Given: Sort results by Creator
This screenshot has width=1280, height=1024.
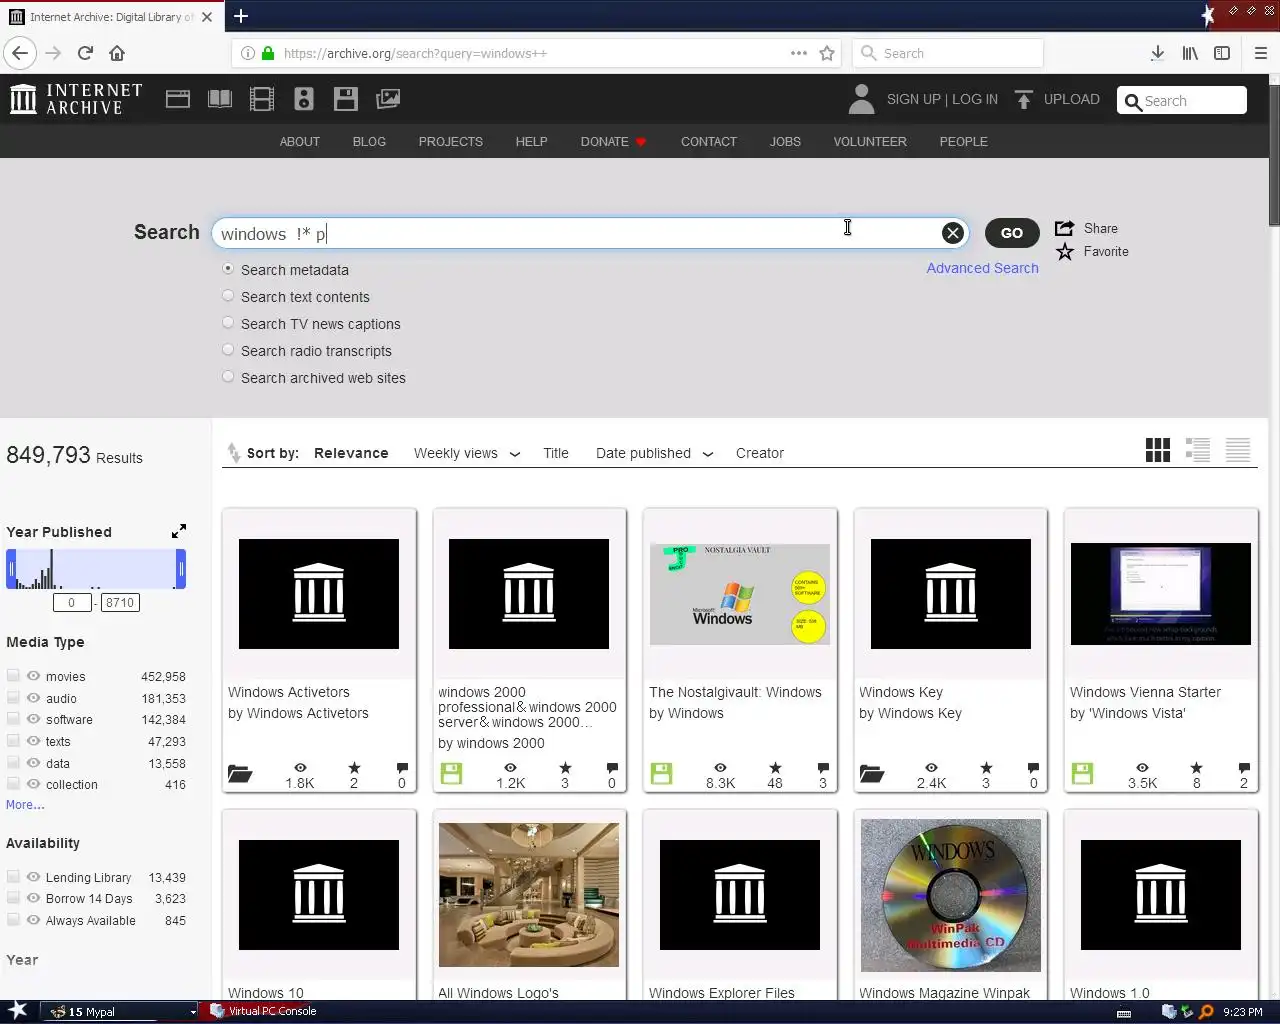Looking at the screenshot, I should tap(760, 453).
